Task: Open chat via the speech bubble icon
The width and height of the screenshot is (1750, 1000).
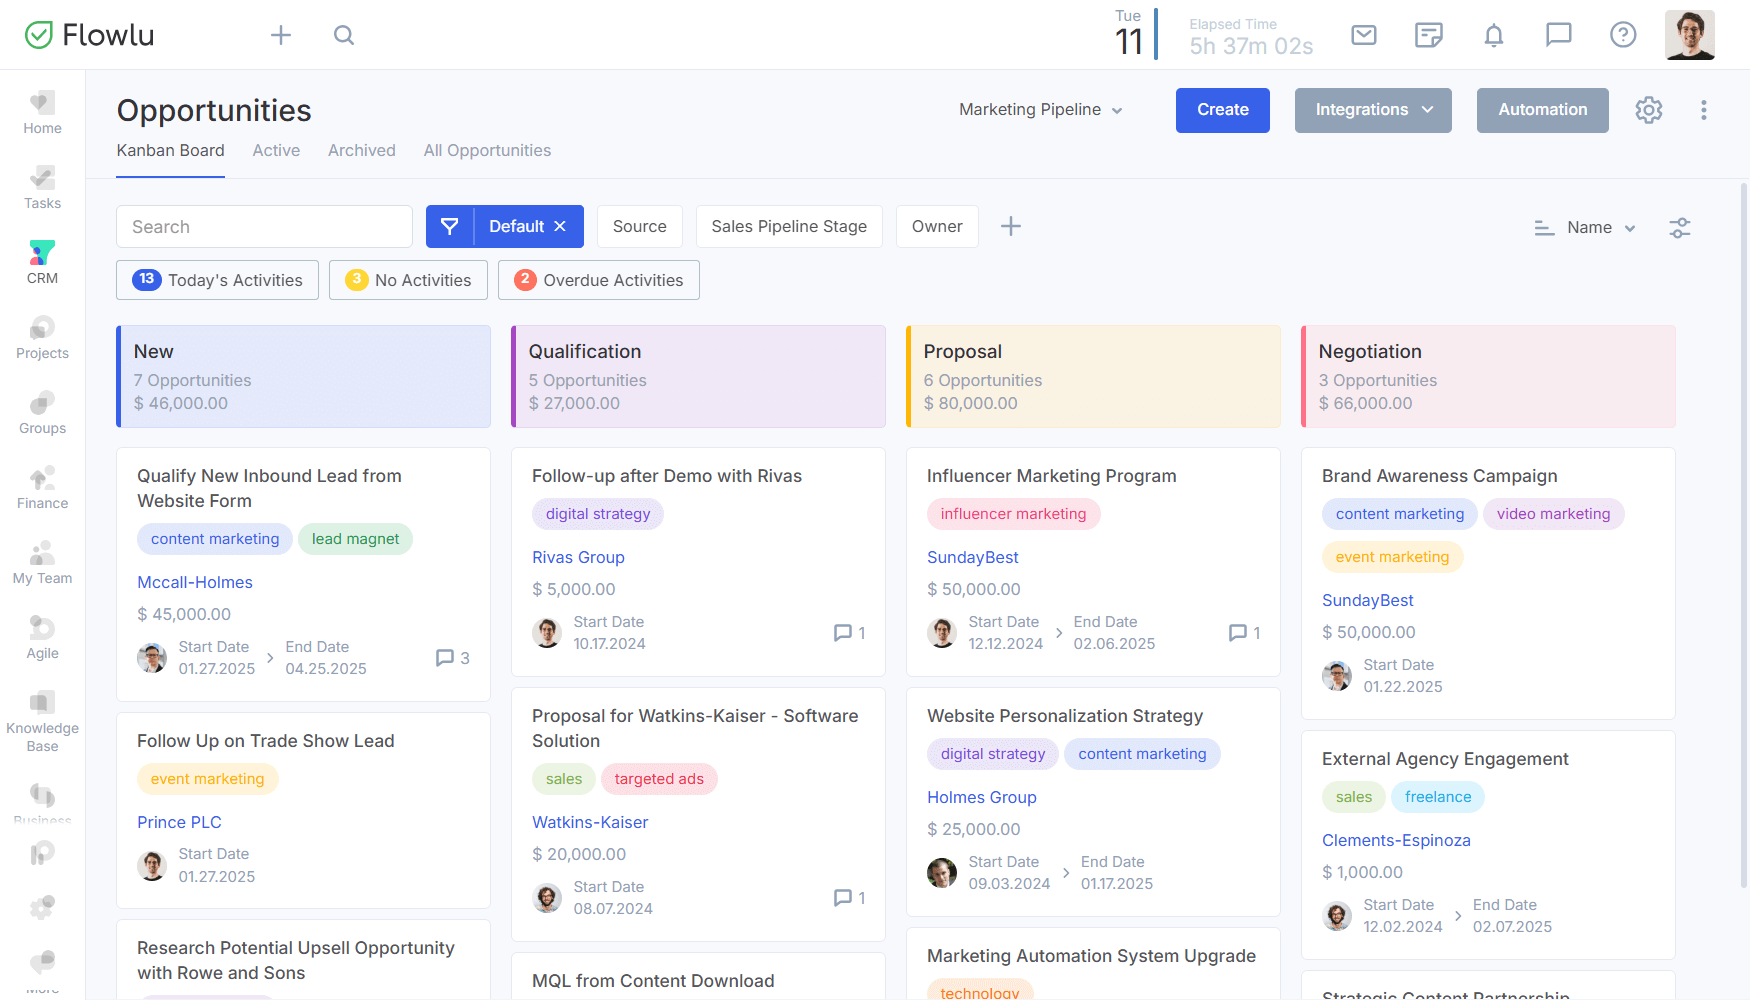Action: coord(1559,35)
